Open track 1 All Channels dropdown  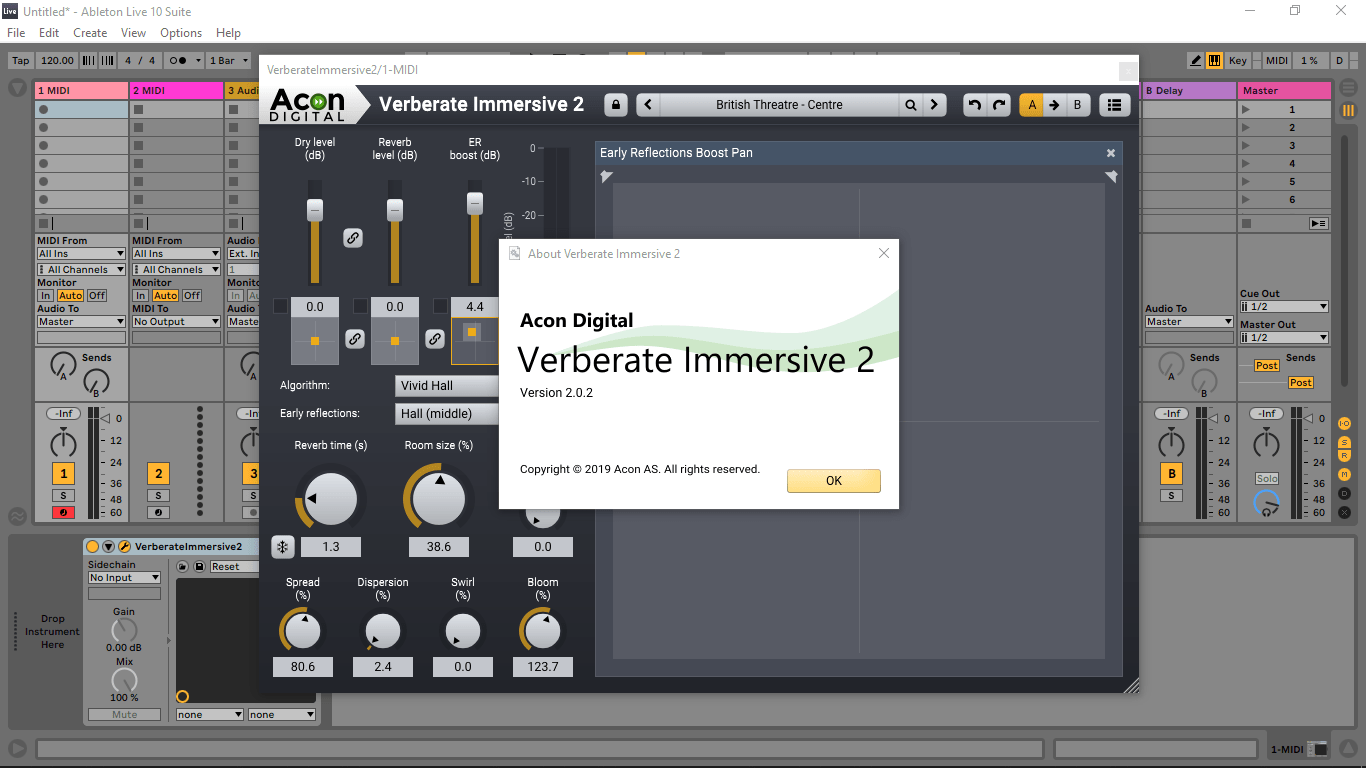click(81, 270)
